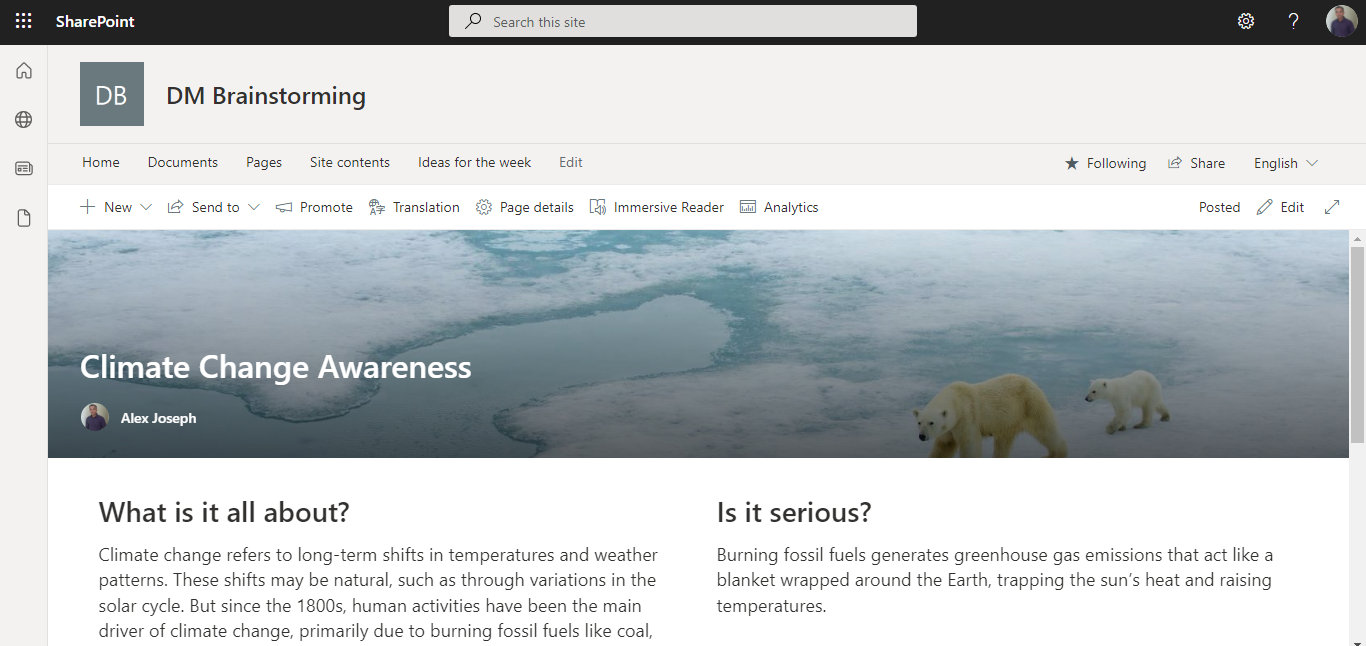This screenshot has height=646, width=1366.
Task: View page Analytics
Action: (x=779, y=207)
